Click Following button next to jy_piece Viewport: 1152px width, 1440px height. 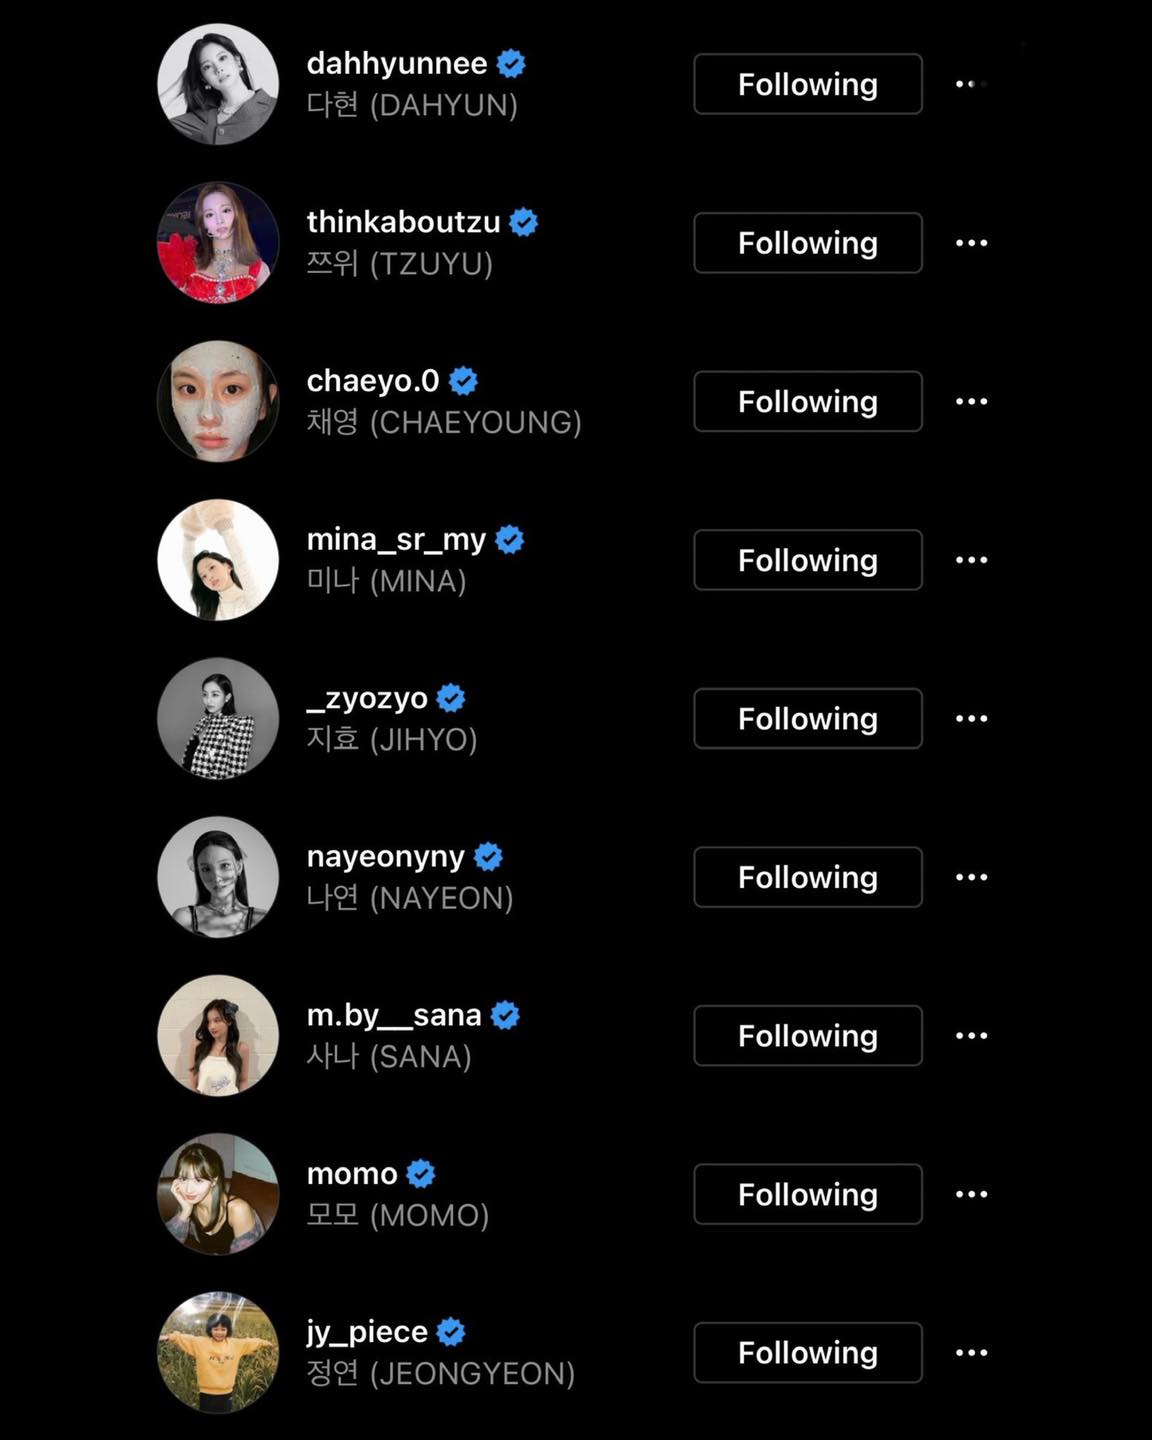click(808, 1353)
